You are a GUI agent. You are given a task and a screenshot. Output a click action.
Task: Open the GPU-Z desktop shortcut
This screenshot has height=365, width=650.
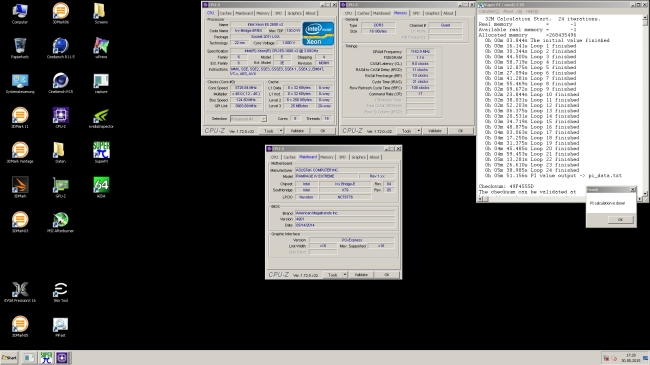pos(61,187)
